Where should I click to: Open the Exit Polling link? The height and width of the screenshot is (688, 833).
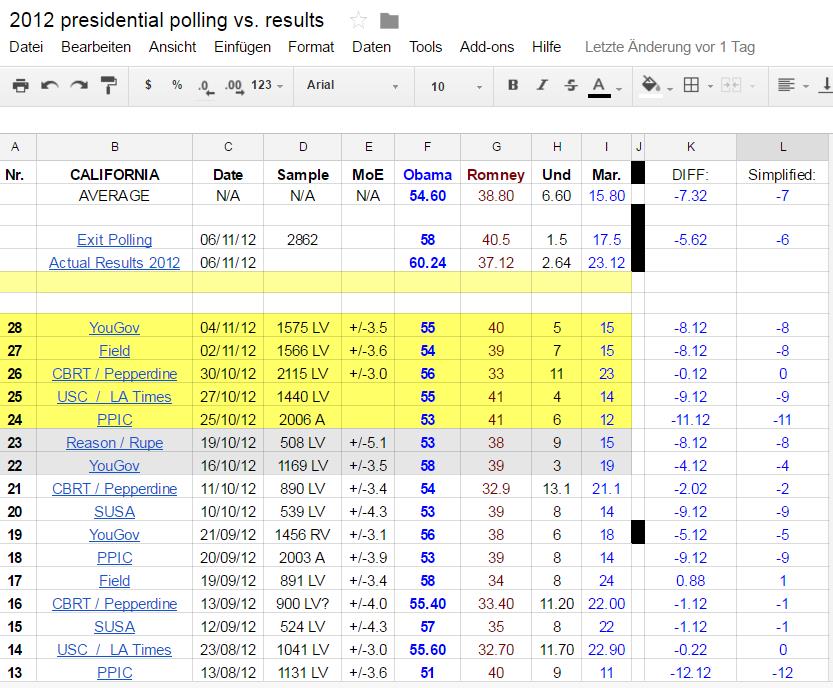click(x=115, y=240)
